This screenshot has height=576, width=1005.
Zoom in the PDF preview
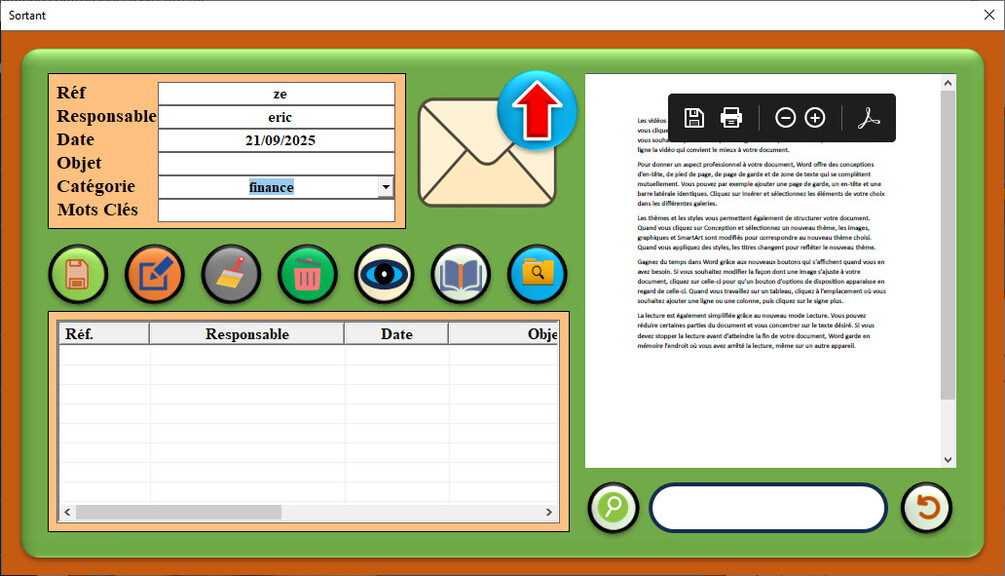(815, 118)
